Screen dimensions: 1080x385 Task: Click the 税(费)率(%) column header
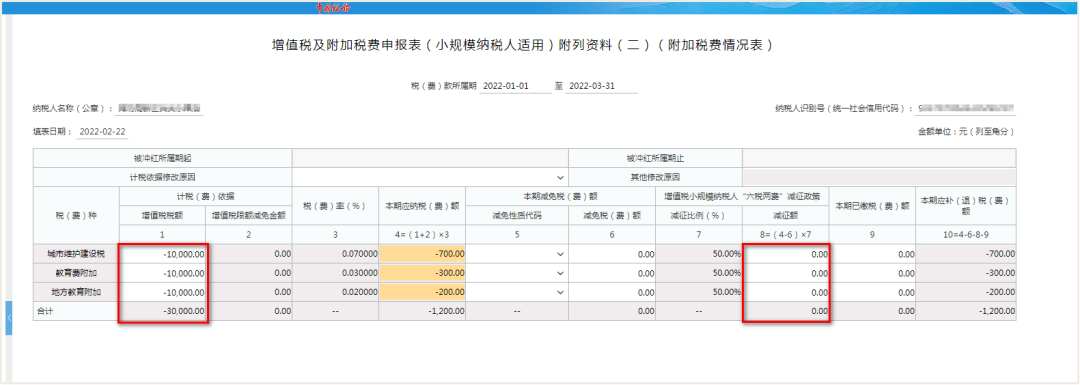(x=335, y=205)
